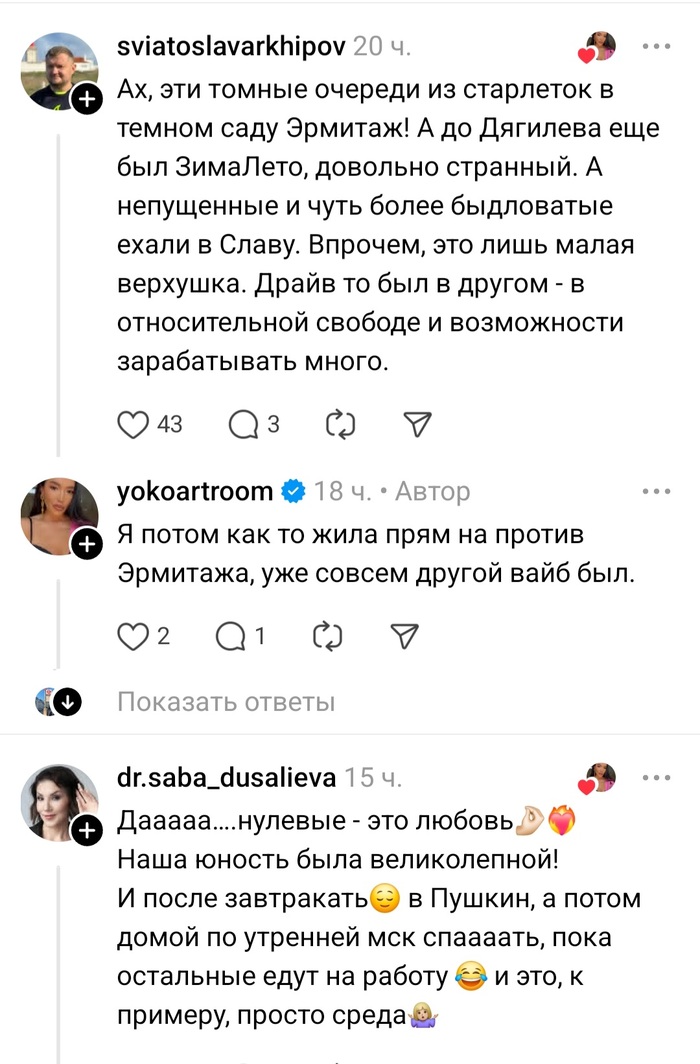This screenshot has width=700, height=1064.
Task: Open sviatoslavarkhipov's profile from username
Action: (x=231, y=47)
